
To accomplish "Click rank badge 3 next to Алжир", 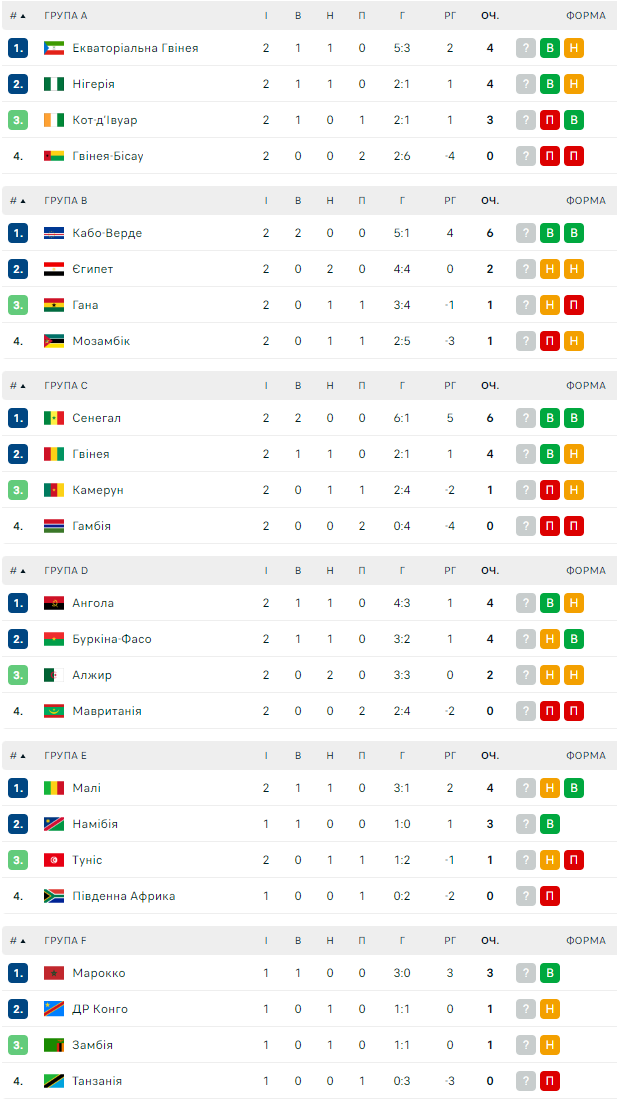I will click(18, 675).
